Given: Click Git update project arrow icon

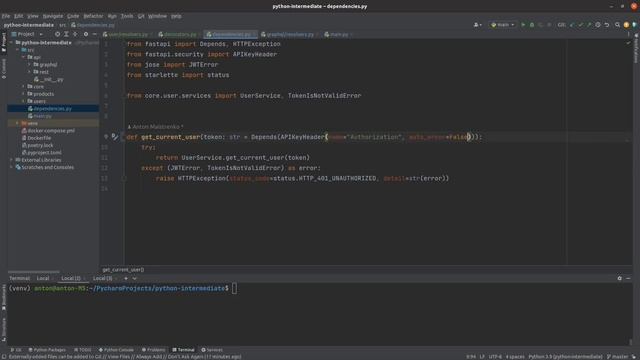Looking at the screenshot, I should tap(572, 25).
